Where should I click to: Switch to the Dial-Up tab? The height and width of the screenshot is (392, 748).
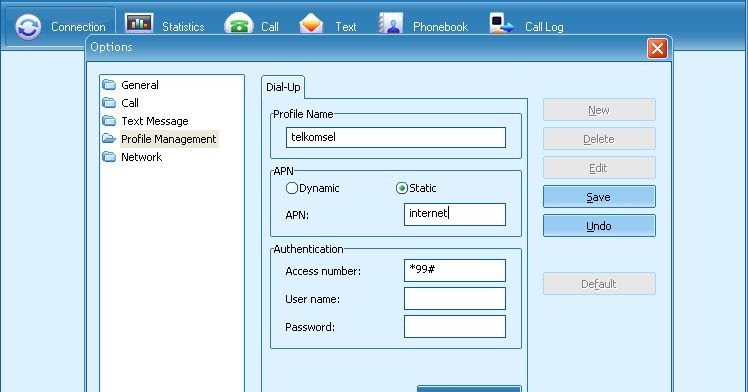283,87
